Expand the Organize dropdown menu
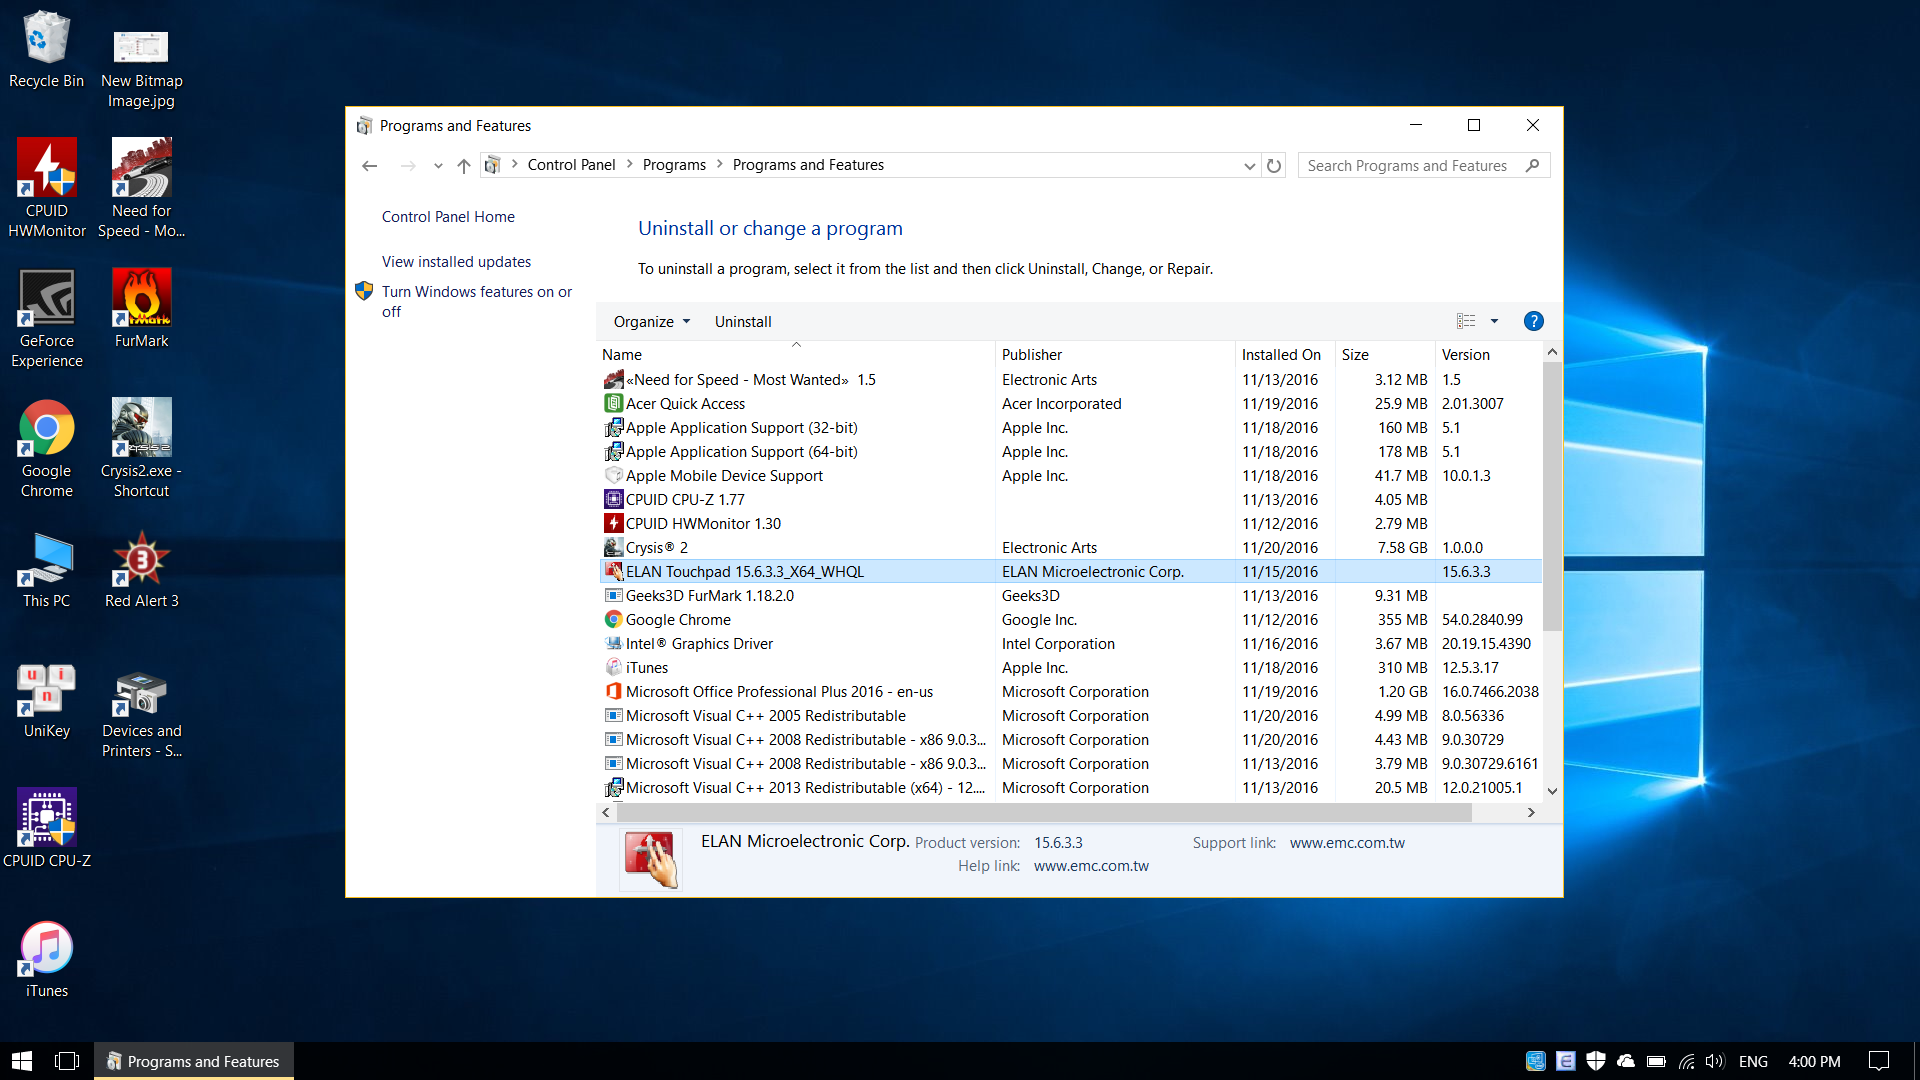1920x1080 pixels. pos(652,321)
